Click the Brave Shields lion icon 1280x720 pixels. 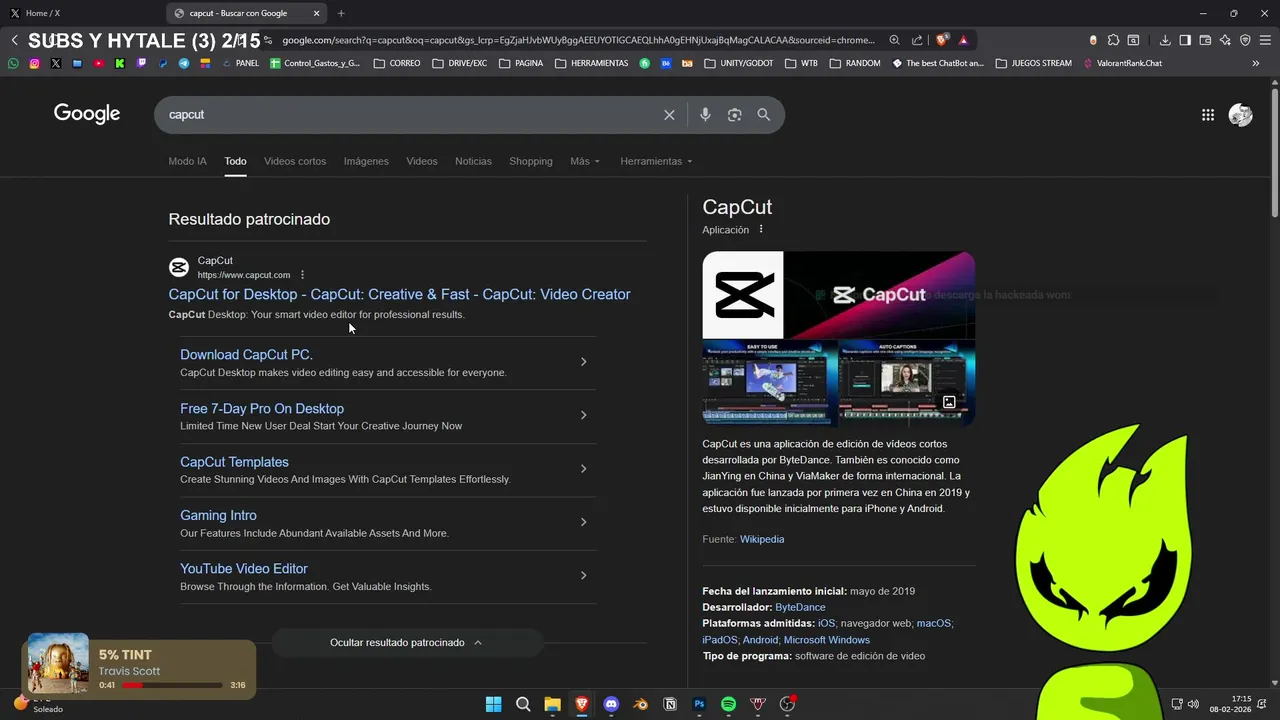coord(942,40)
